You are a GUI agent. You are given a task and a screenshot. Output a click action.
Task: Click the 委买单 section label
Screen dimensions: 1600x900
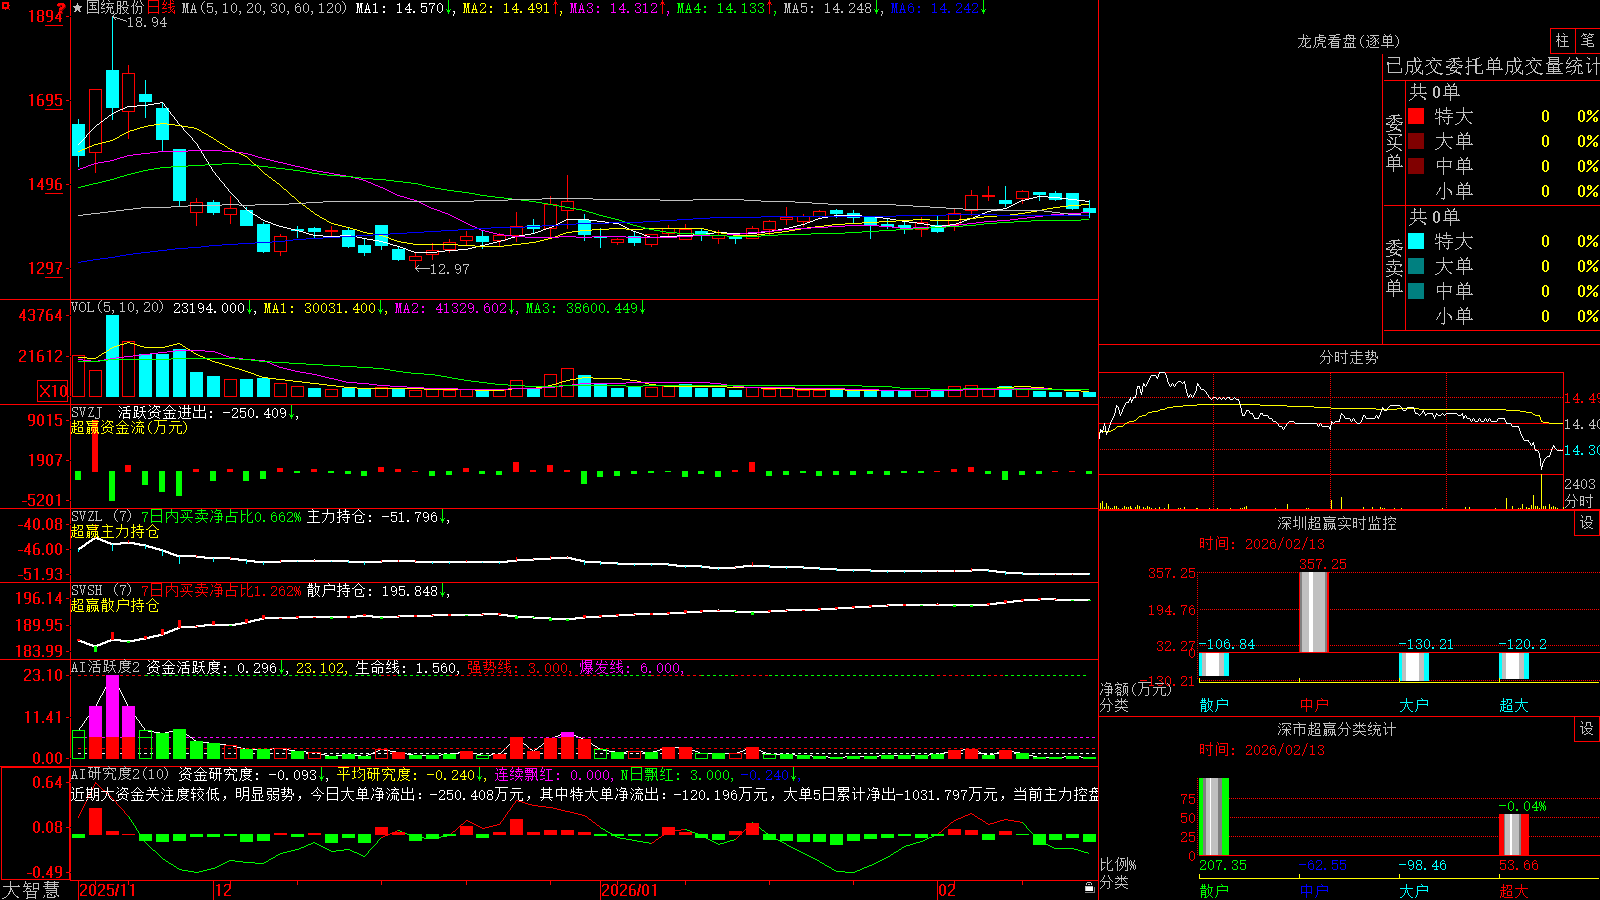click(1394, 142)
